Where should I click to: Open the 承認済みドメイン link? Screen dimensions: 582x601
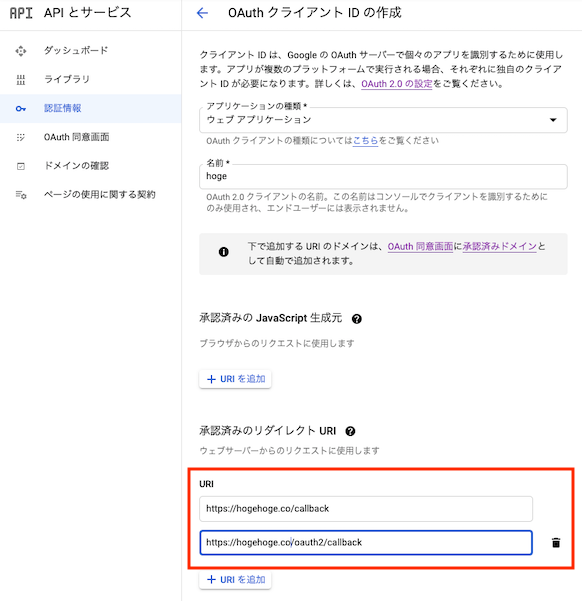(500, 246)
